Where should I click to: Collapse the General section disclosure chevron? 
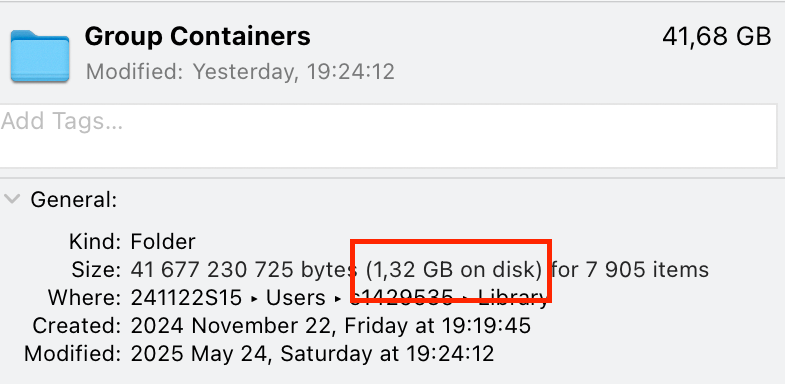tap(12, 199)
